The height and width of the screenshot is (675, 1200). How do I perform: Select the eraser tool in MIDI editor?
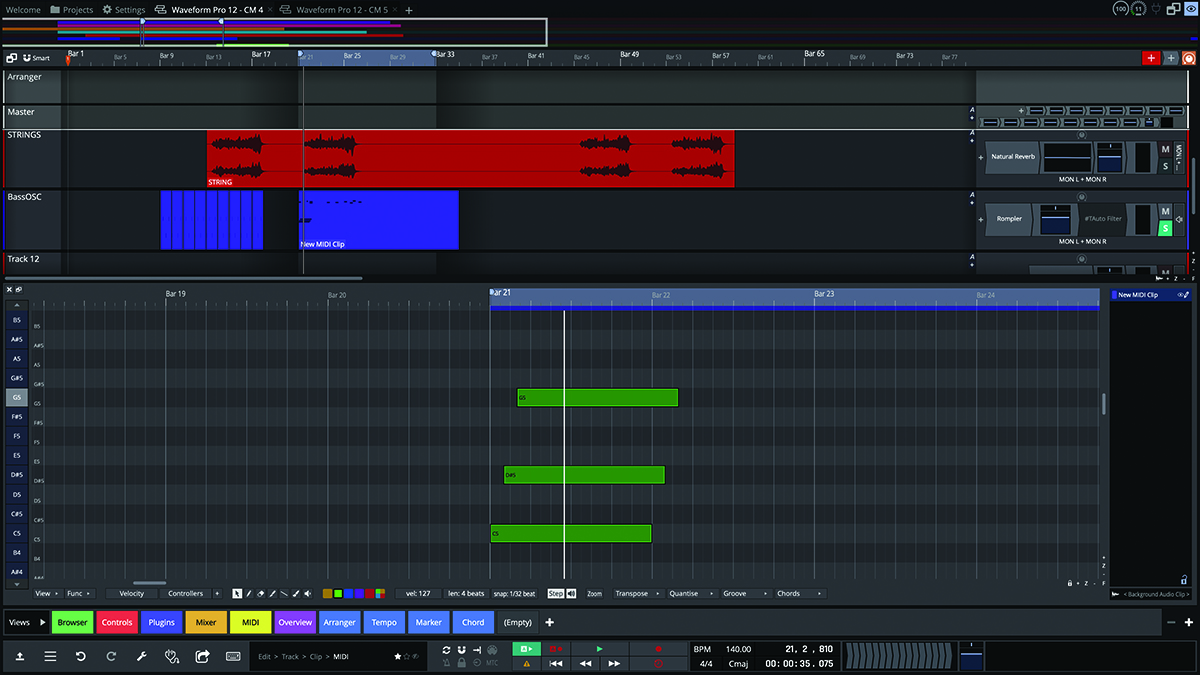[x=261, y=594]
